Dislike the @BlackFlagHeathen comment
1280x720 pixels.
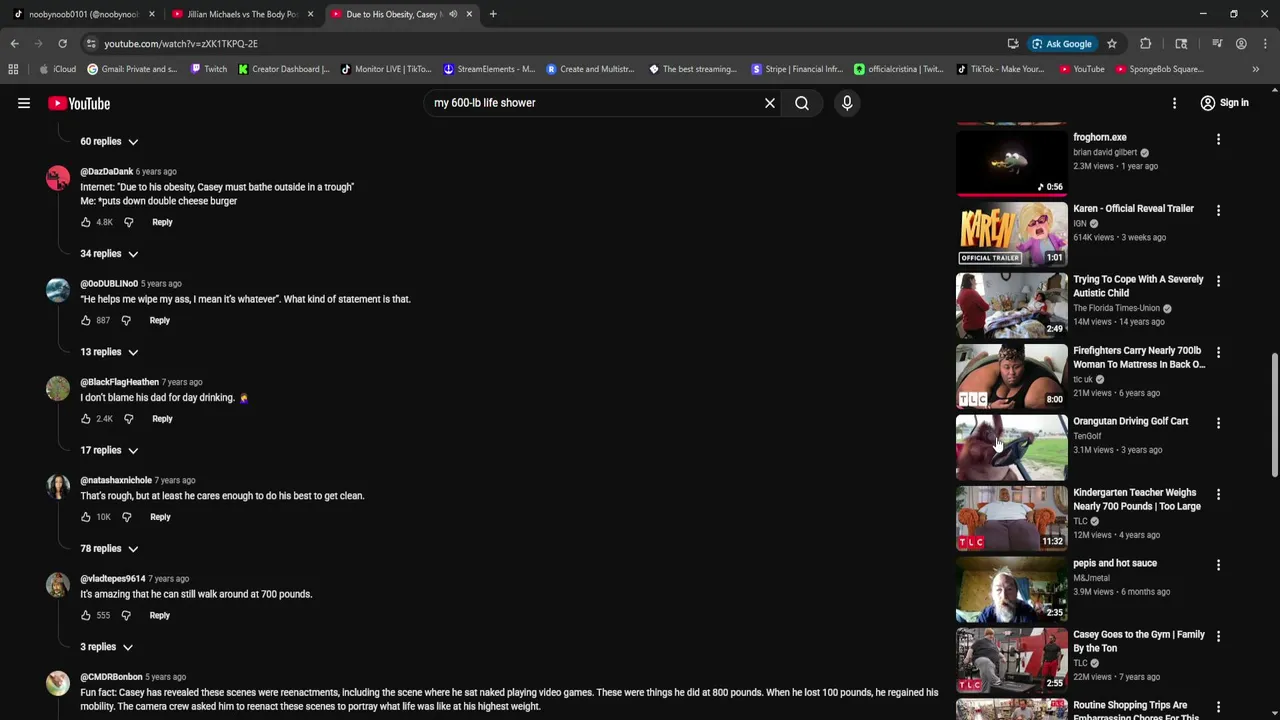[128, 419]
